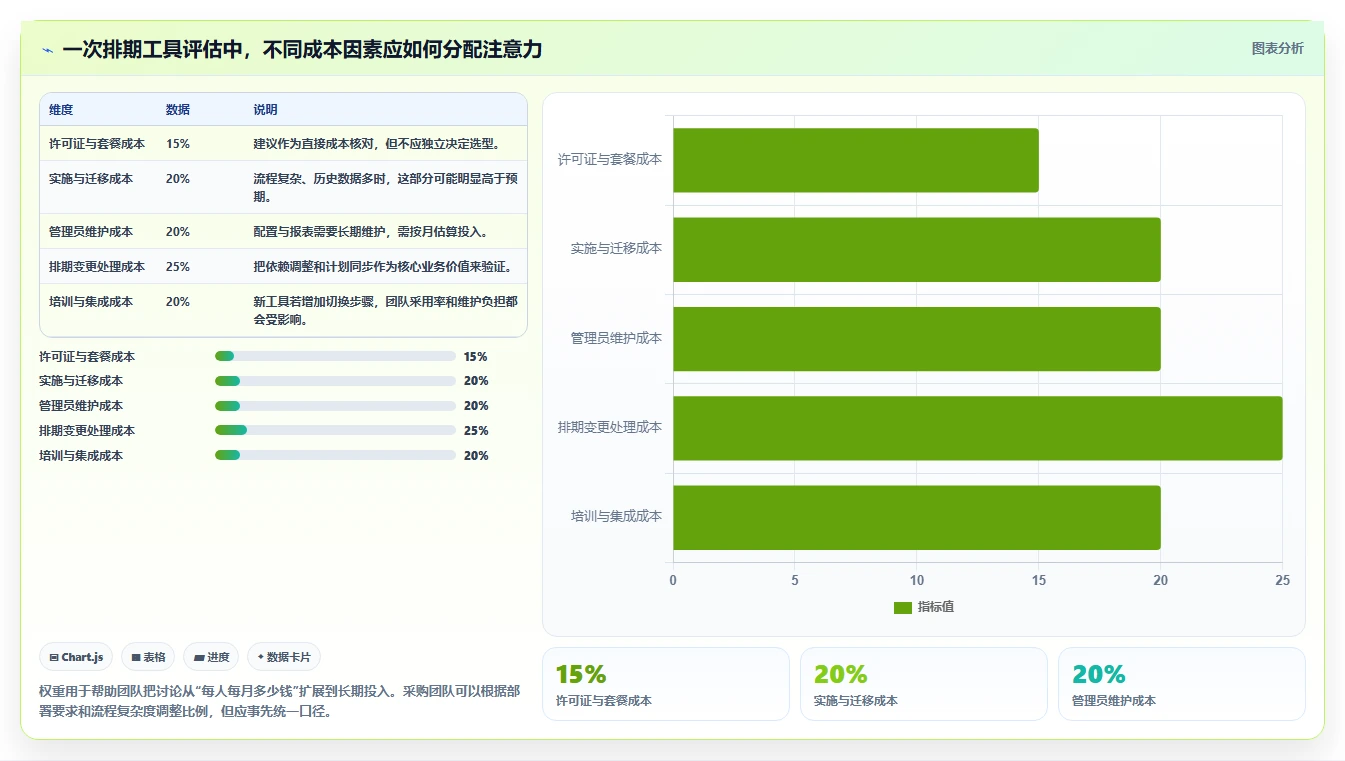1345x761 pixels.
Task: Select the 许可证与套餐成本 table cell
Action: (x=97, y=144)
